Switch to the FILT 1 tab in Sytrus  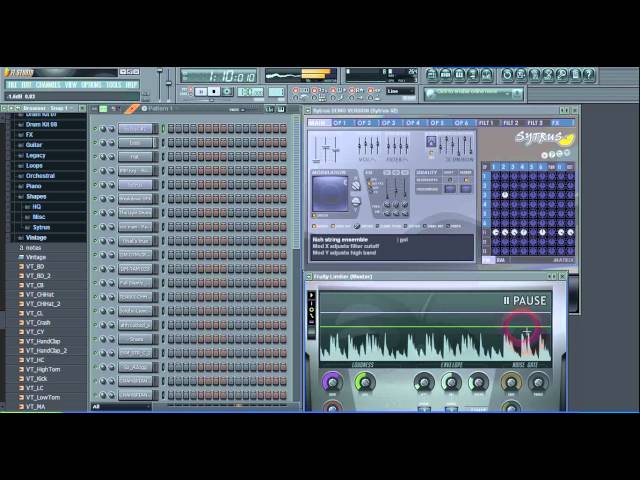486,123
